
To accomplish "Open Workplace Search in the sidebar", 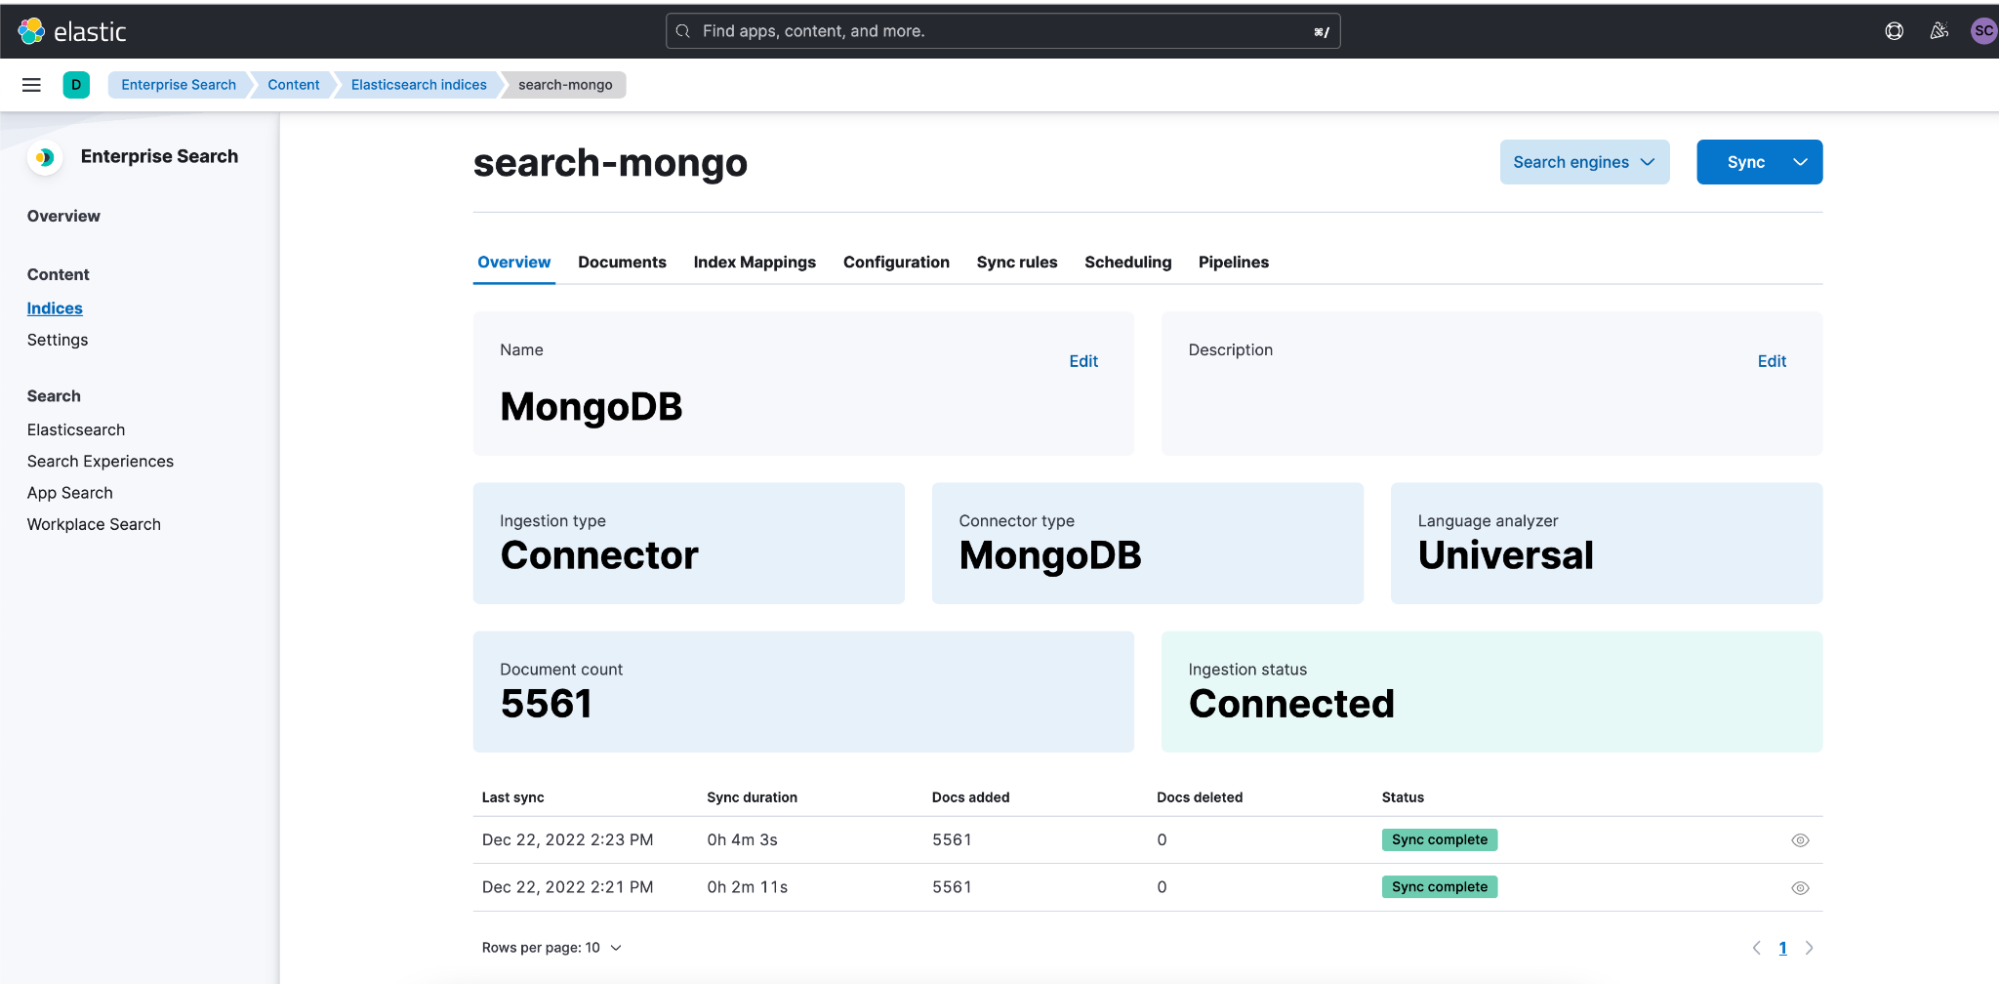I will click(x=94, y=524).
